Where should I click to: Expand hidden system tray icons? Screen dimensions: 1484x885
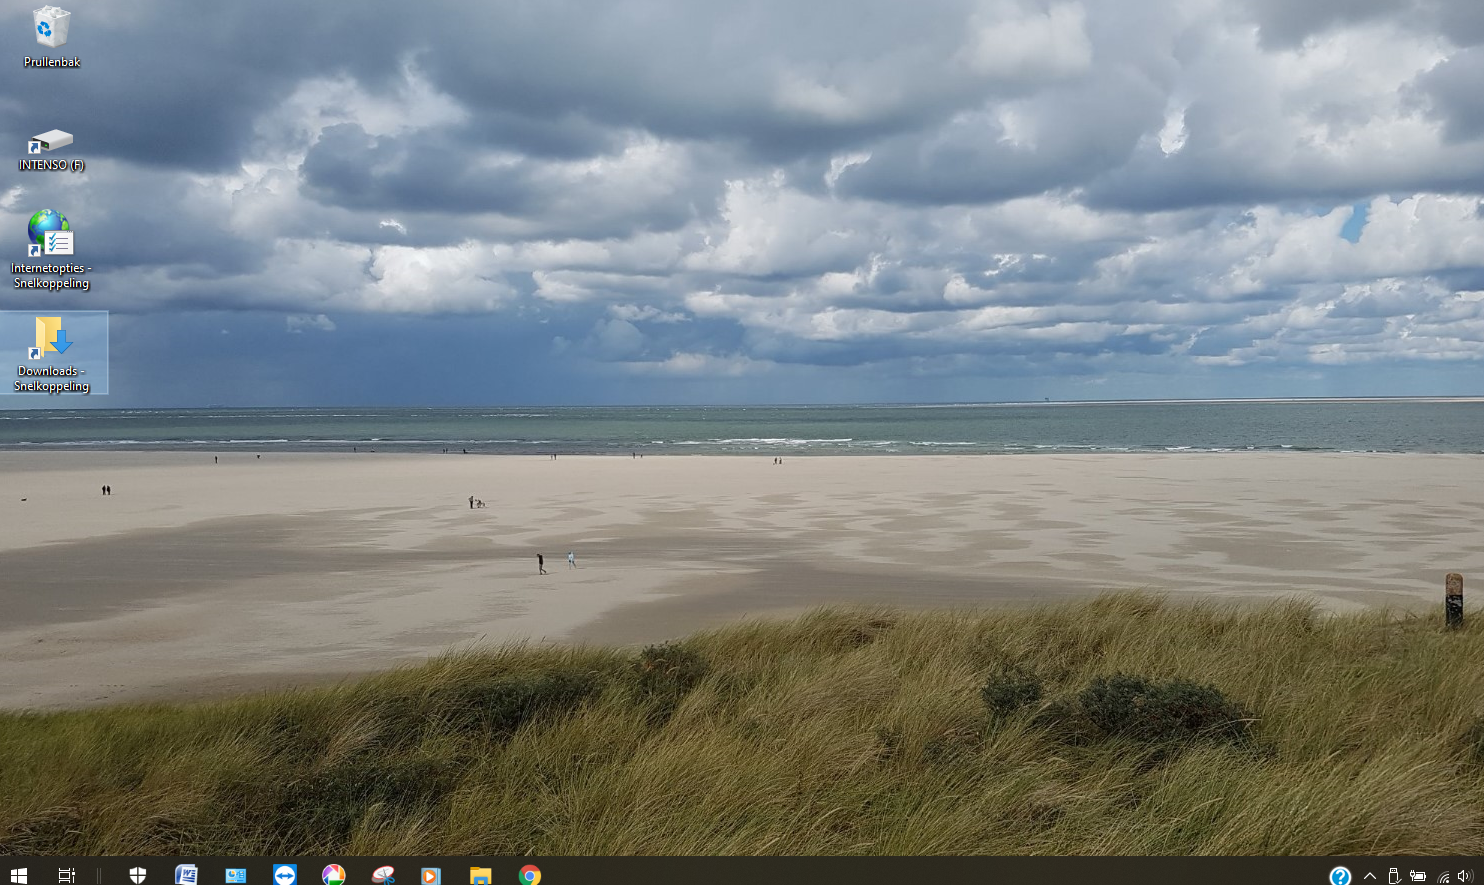pyautogui.click(x=1370, y=876)
